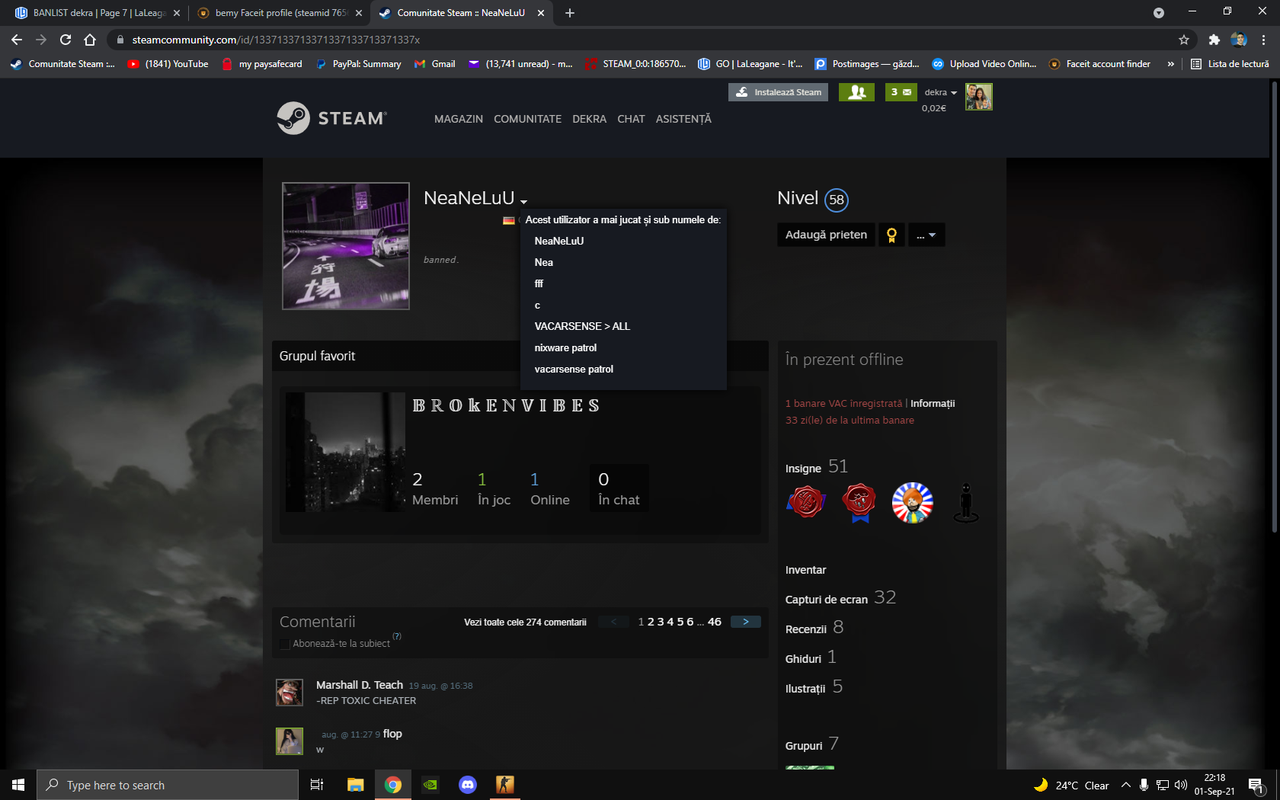Go to CHAT in Steam navigation
The height and width of the screenshot is (800, 1280).
(631, 119)
